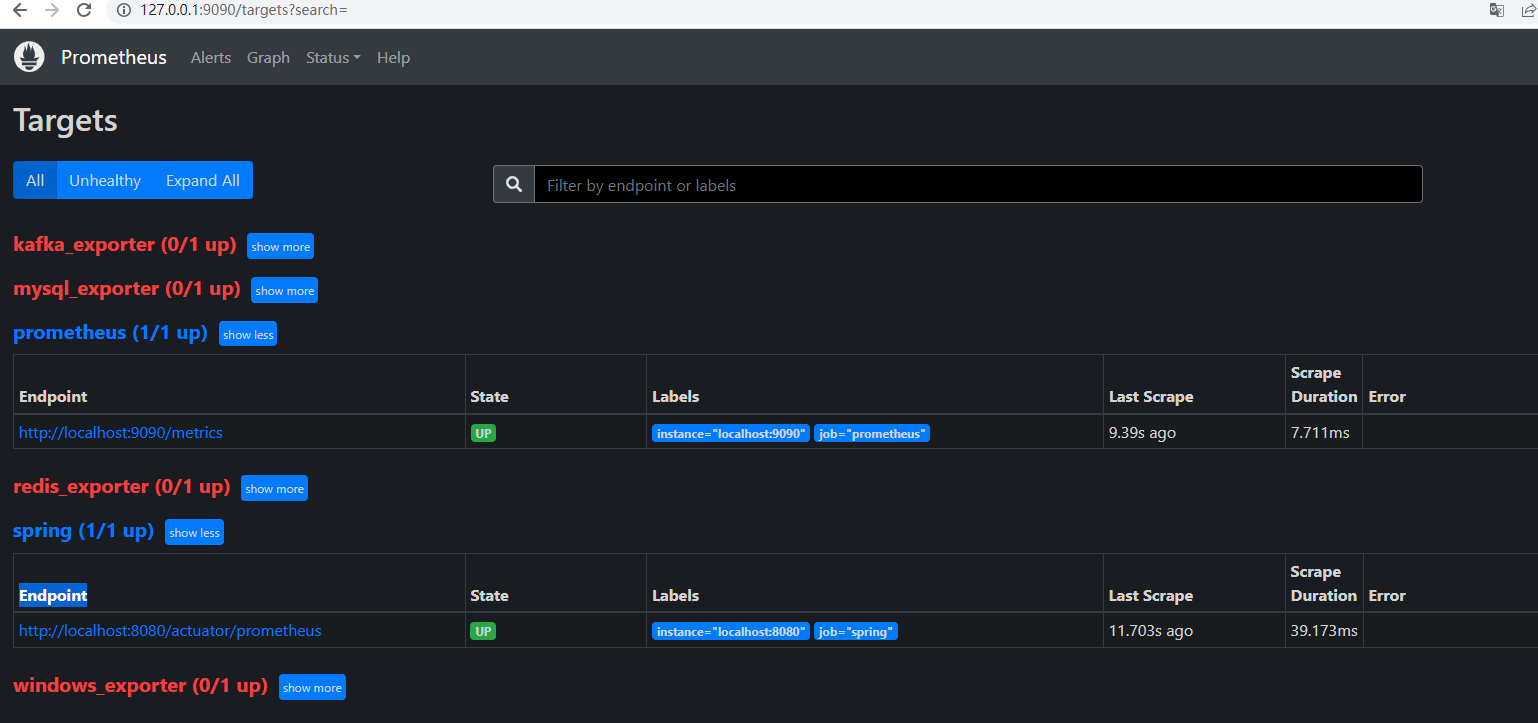1538x723 pixels.
Task: Click the browser back arrow
Action: (19, 10)
